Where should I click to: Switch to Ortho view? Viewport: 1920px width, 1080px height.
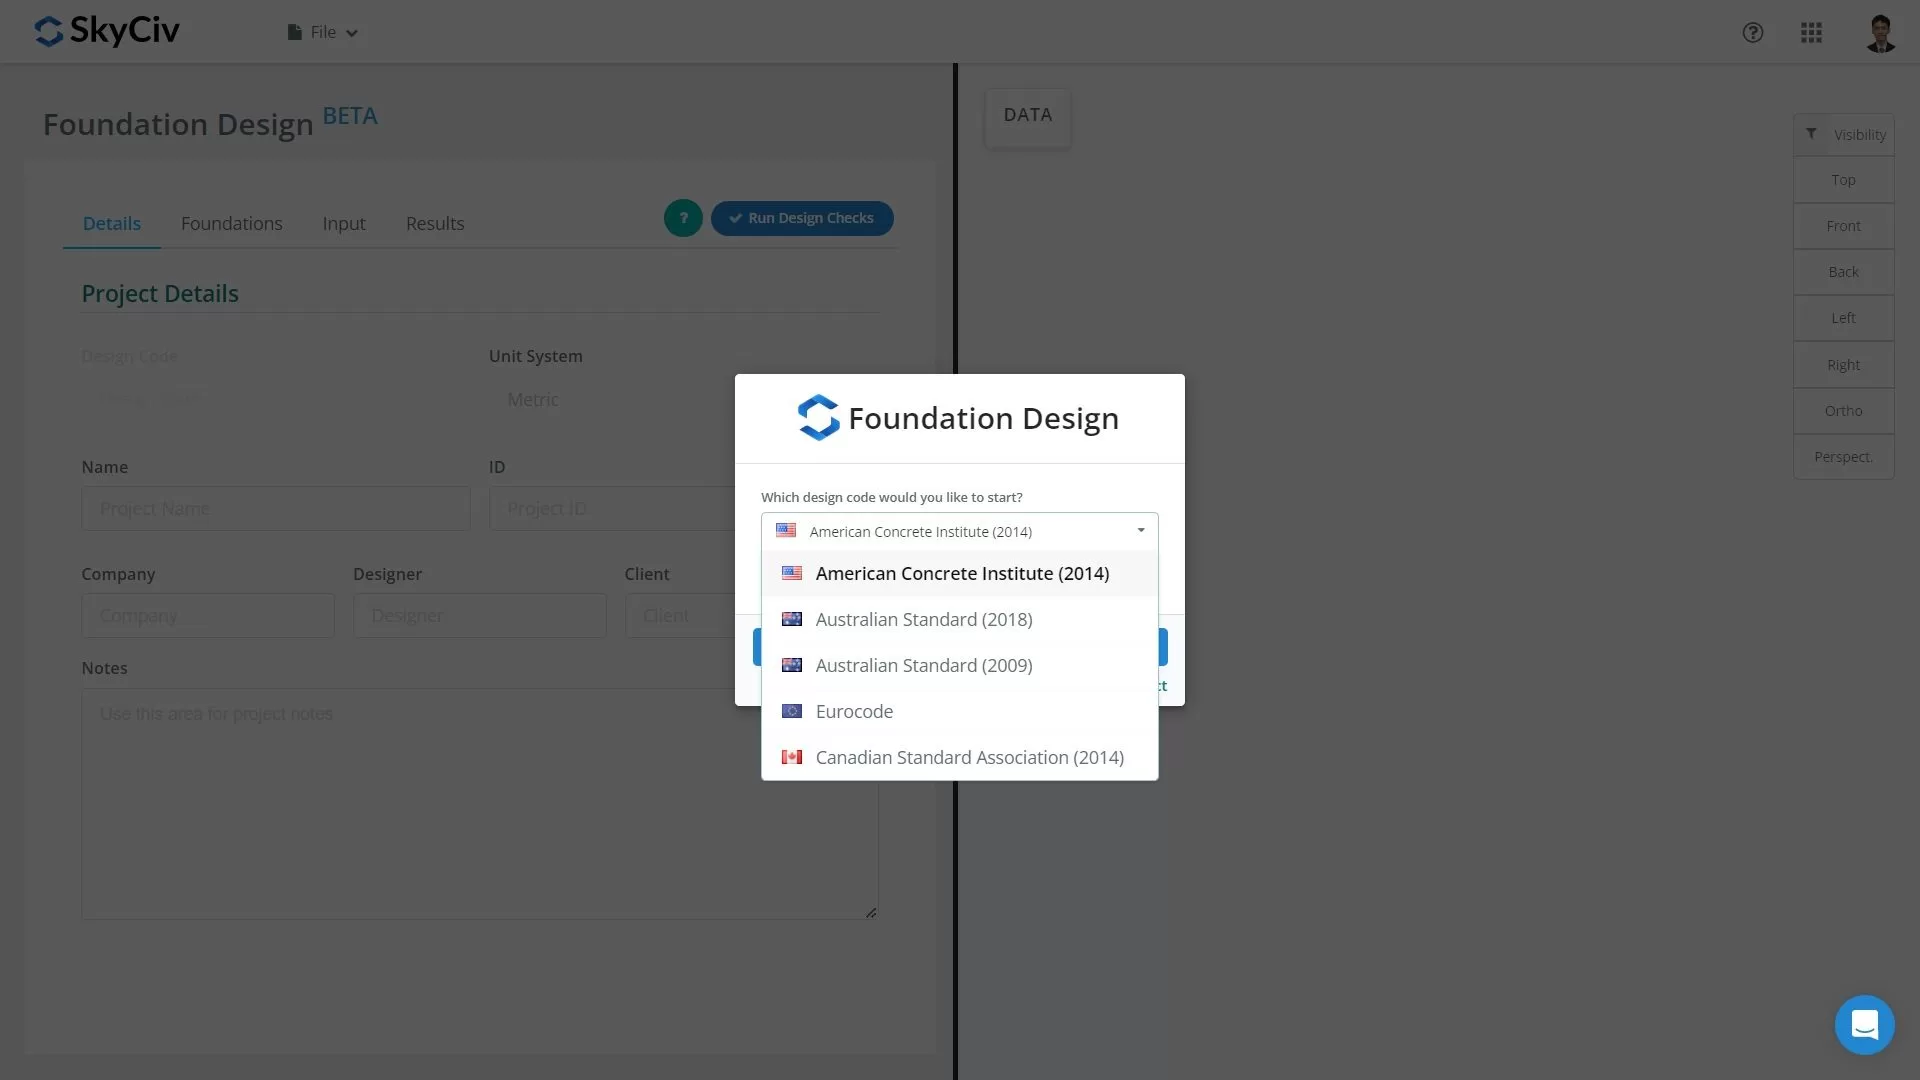click(1843, 411)
